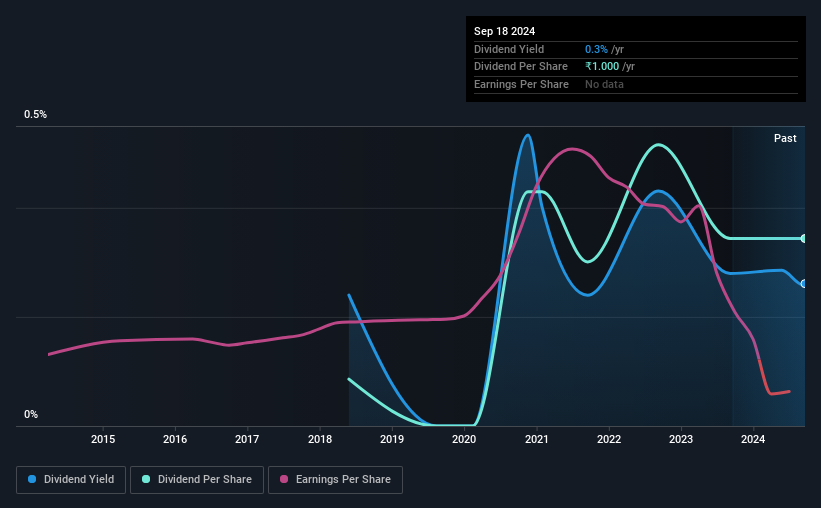821x508 pixels.
Task: Click the 2021 x-axis label
Action: click(x=537, y=439)
